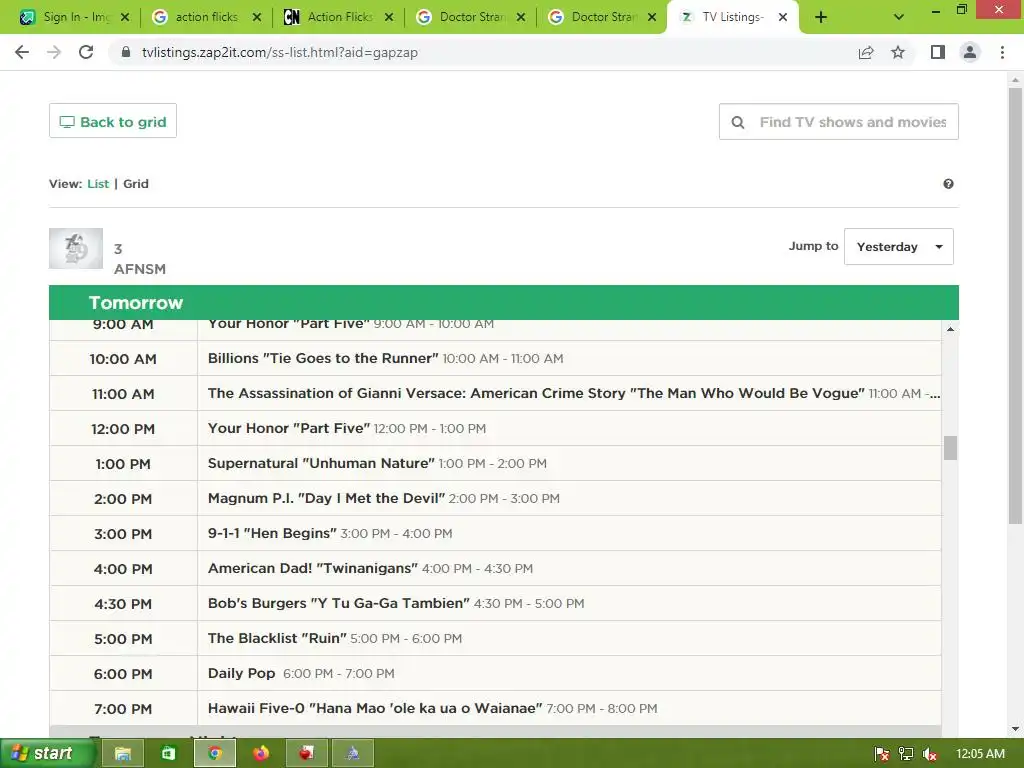Click Chrome icon in taskbar

tap(214, 754)
